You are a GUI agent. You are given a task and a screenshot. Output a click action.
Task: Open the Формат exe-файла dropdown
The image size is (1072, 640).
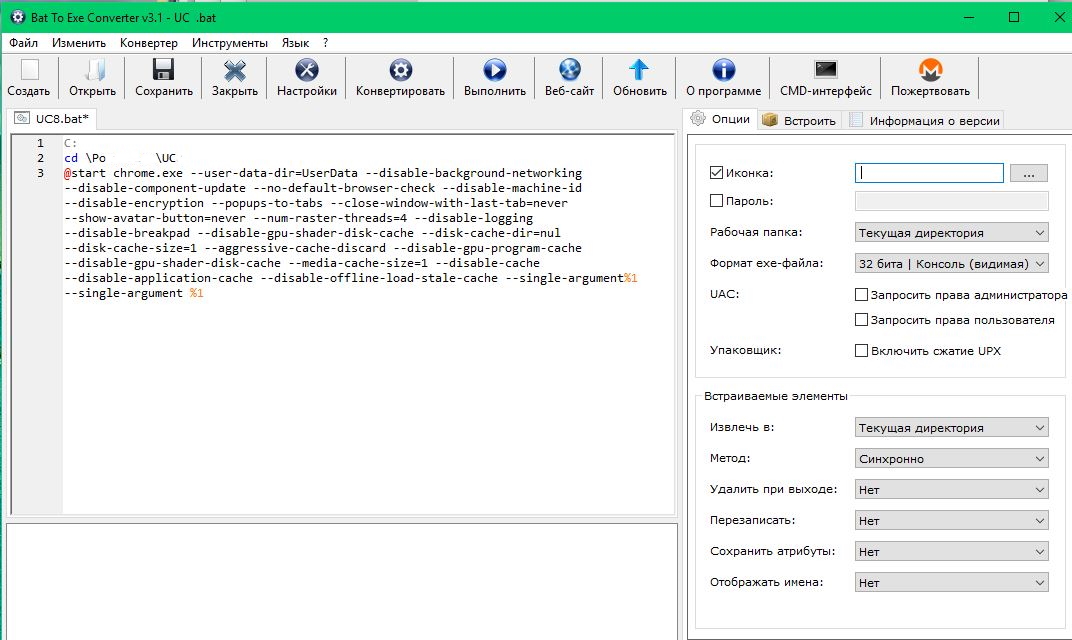pos(951,263)
